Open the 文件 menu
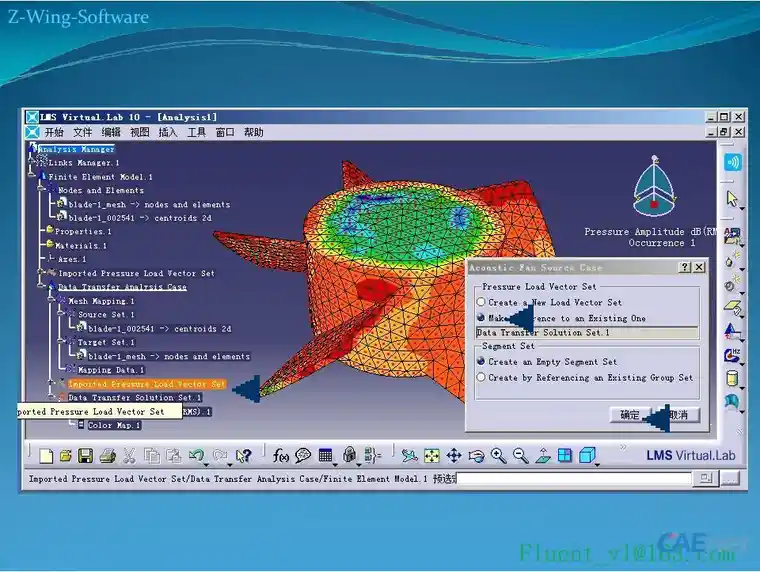Screen dimensions: 760x572 coord(82,132)
